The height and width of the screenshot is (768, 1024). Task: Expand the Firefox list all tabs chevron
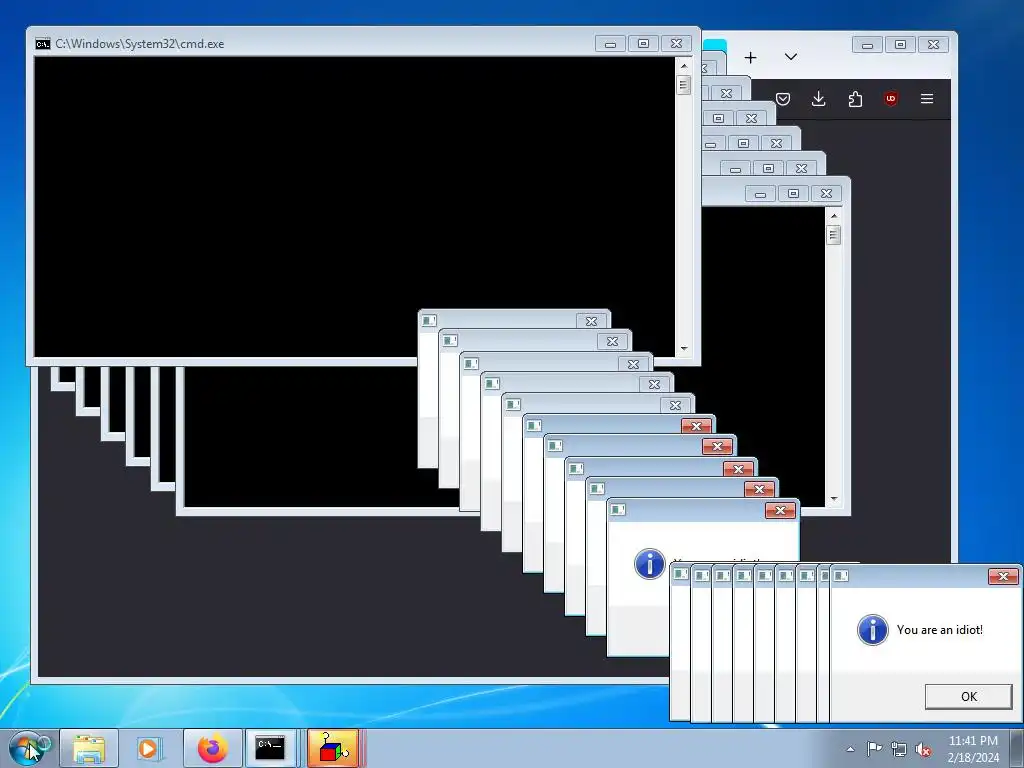click(791, 57)
